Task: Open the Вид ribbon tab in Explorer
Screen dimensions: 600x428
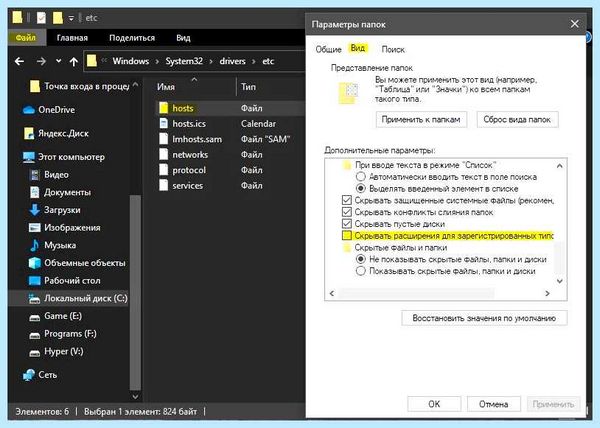Action: pos(183,38)
